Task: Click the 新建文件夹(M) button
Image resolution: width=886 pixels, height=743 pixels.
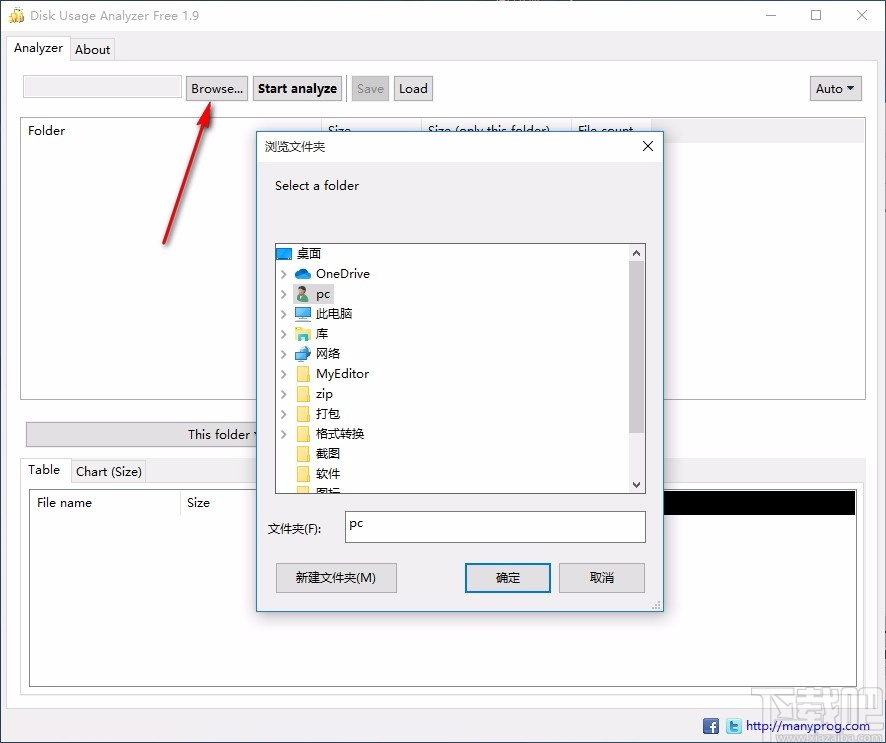Action: click(x=335, y=577)
